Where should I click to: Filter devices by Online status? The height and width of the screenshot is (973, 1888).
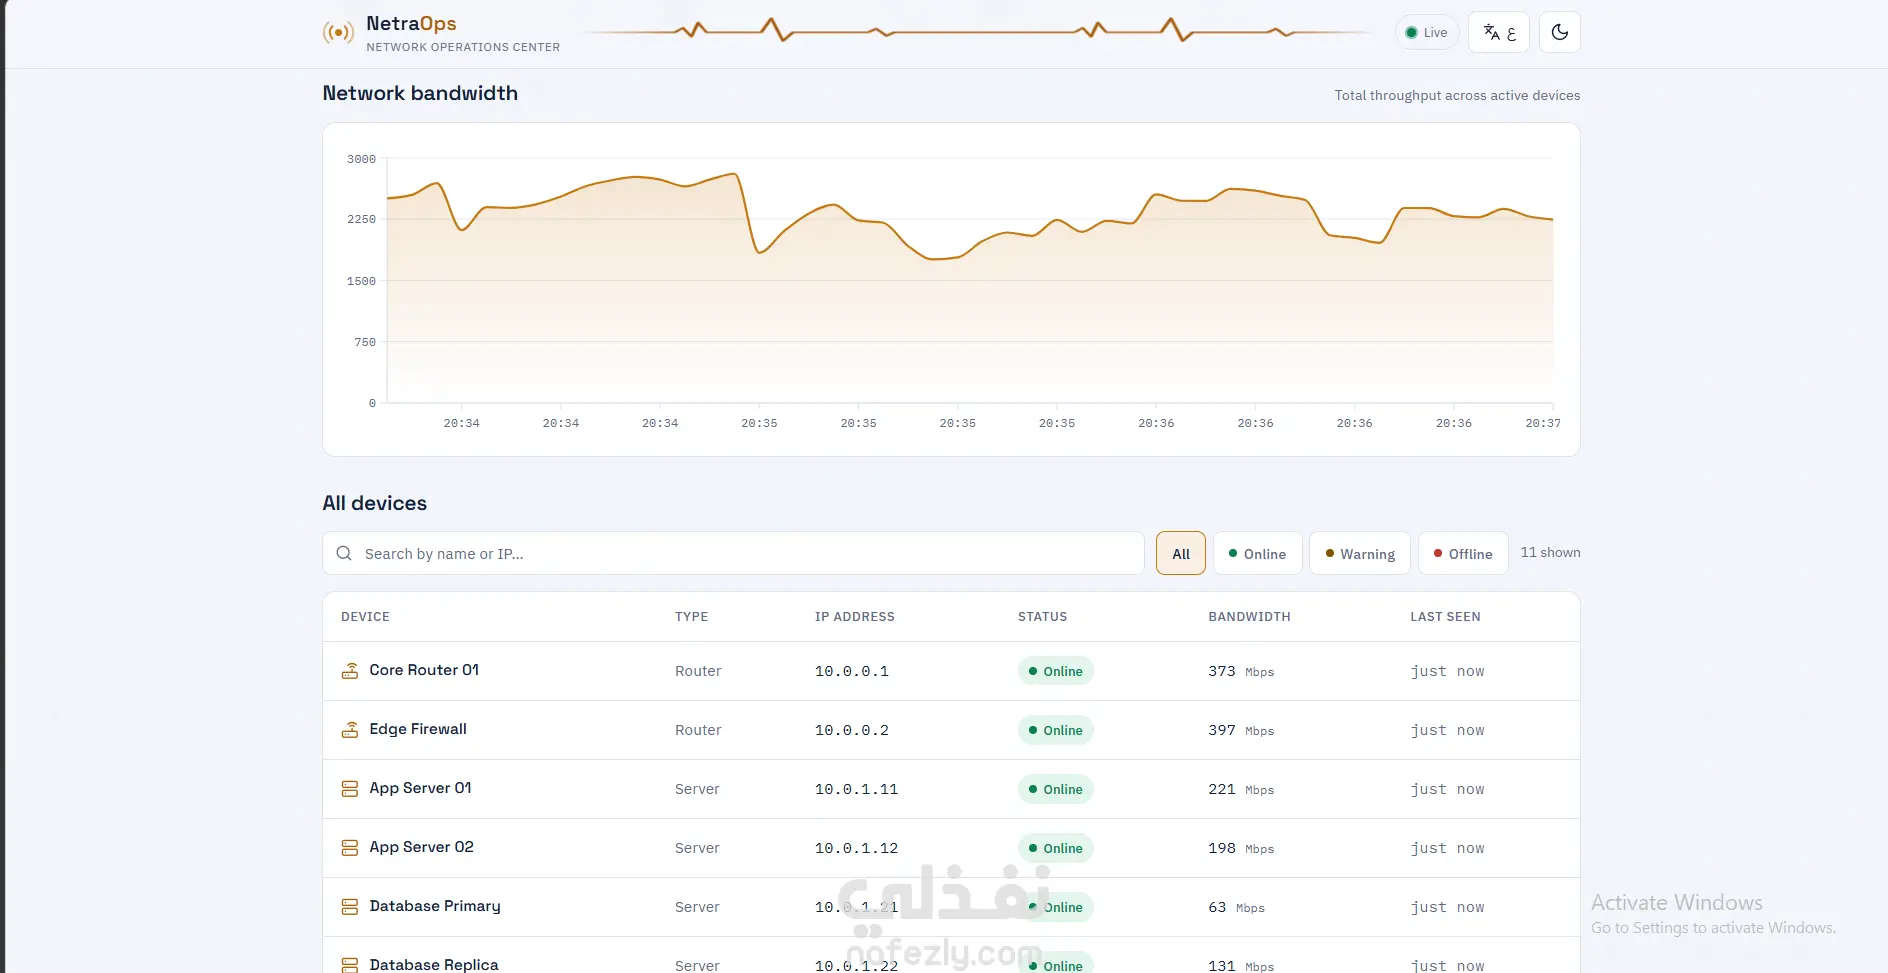(1257, 553)
